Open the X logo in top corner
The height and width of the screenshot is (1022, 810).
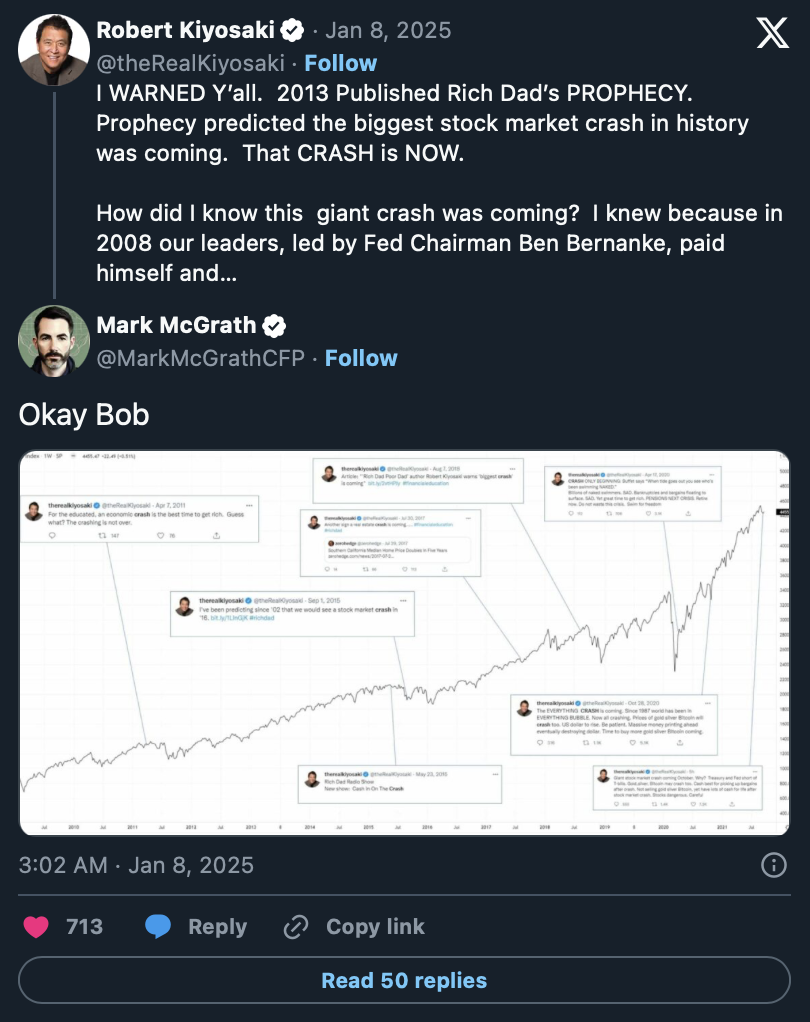(x=772, y=33)
